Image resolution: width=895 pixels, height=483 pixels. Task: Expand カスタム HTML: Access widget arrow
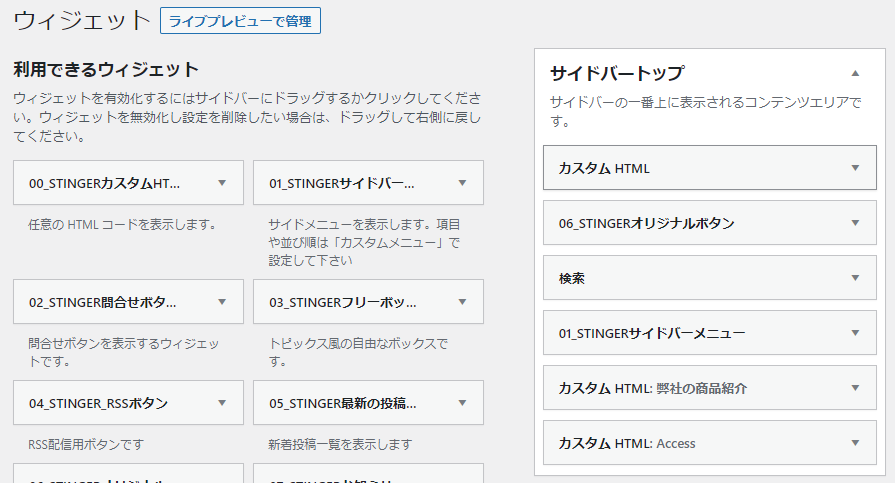855,443
